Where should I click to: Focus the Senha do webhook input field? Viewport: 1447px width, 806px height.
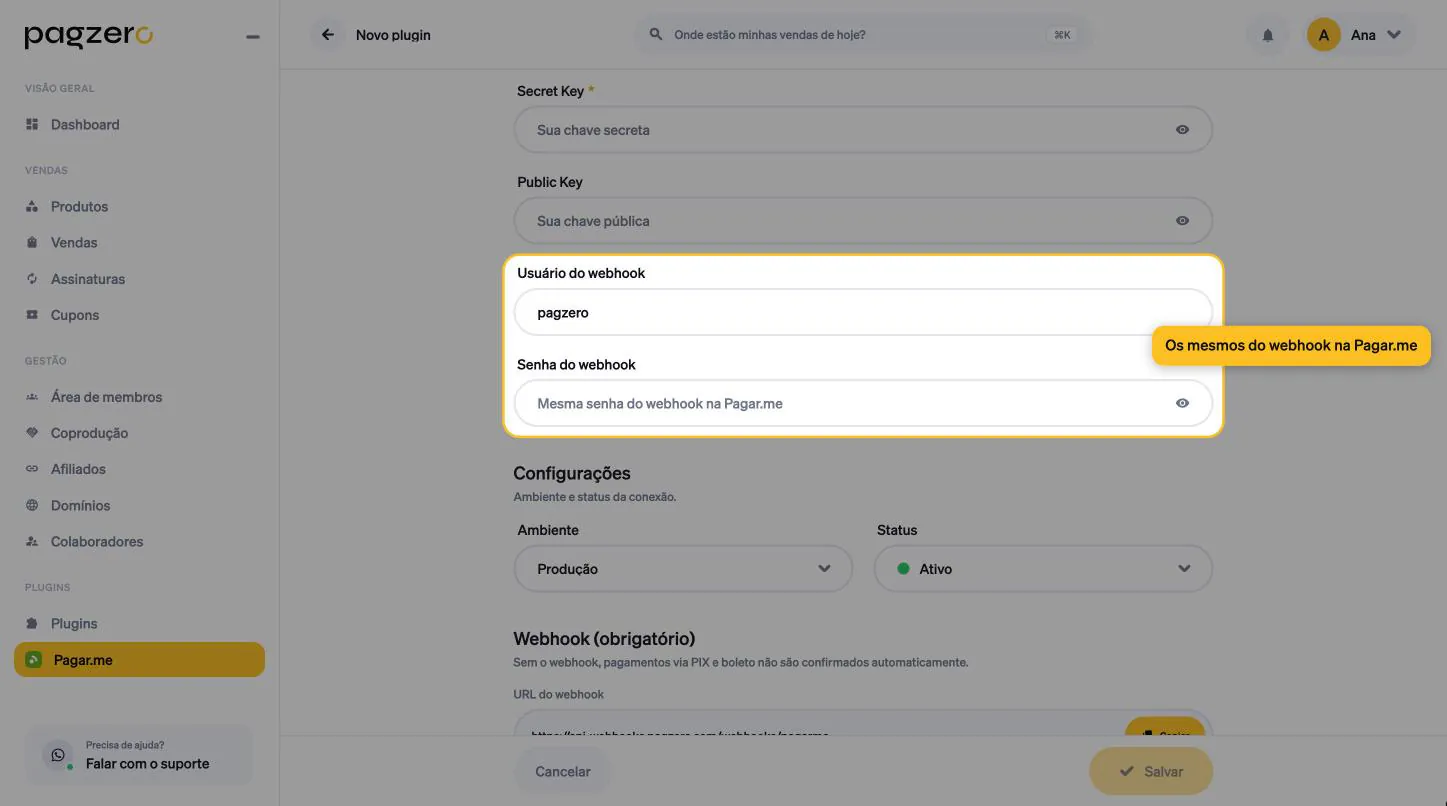[x=863, y=404]
